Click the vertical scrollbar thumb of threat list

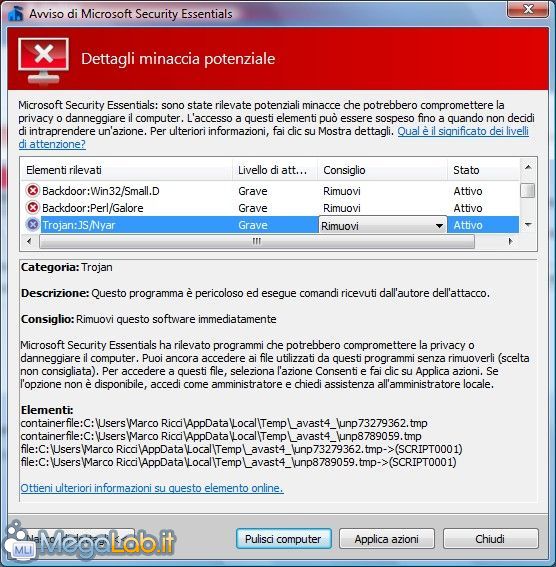(528, 191)
